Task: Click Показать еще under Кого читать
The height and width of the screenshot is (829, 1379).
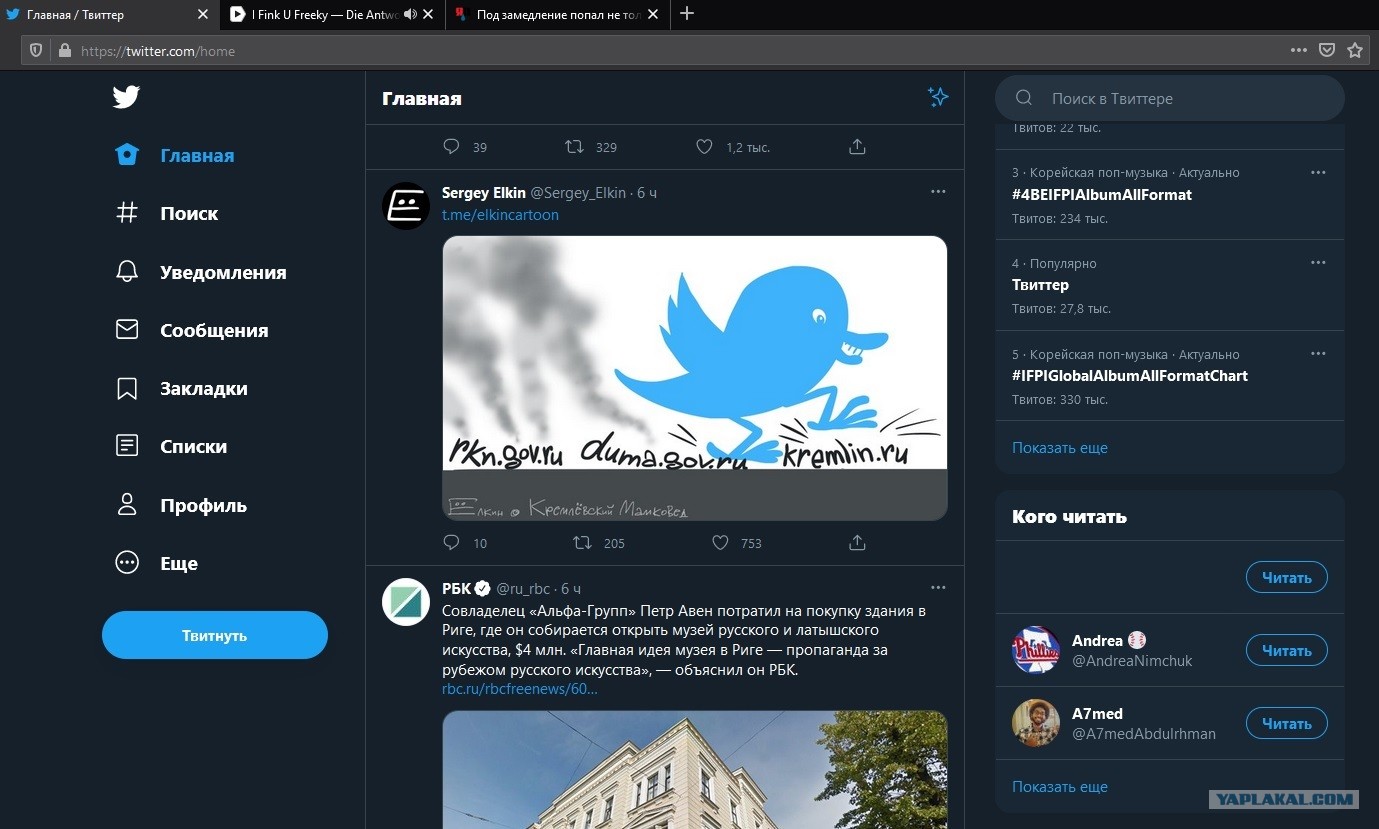Action: [1060, 787]
